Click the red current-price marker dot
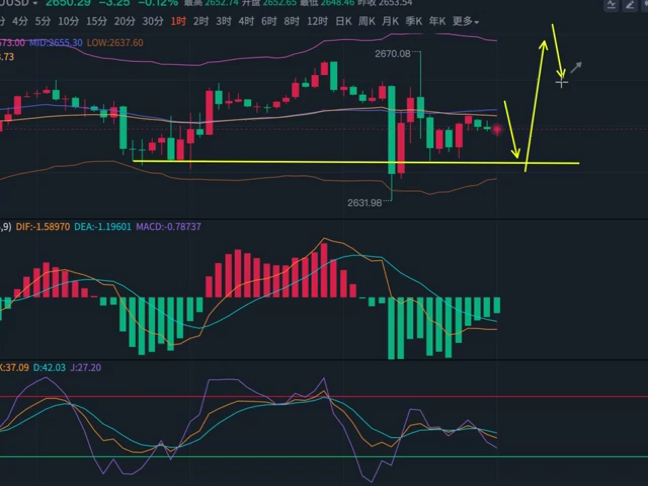Viewport: 648px width, 486px height. pos(497,130)
